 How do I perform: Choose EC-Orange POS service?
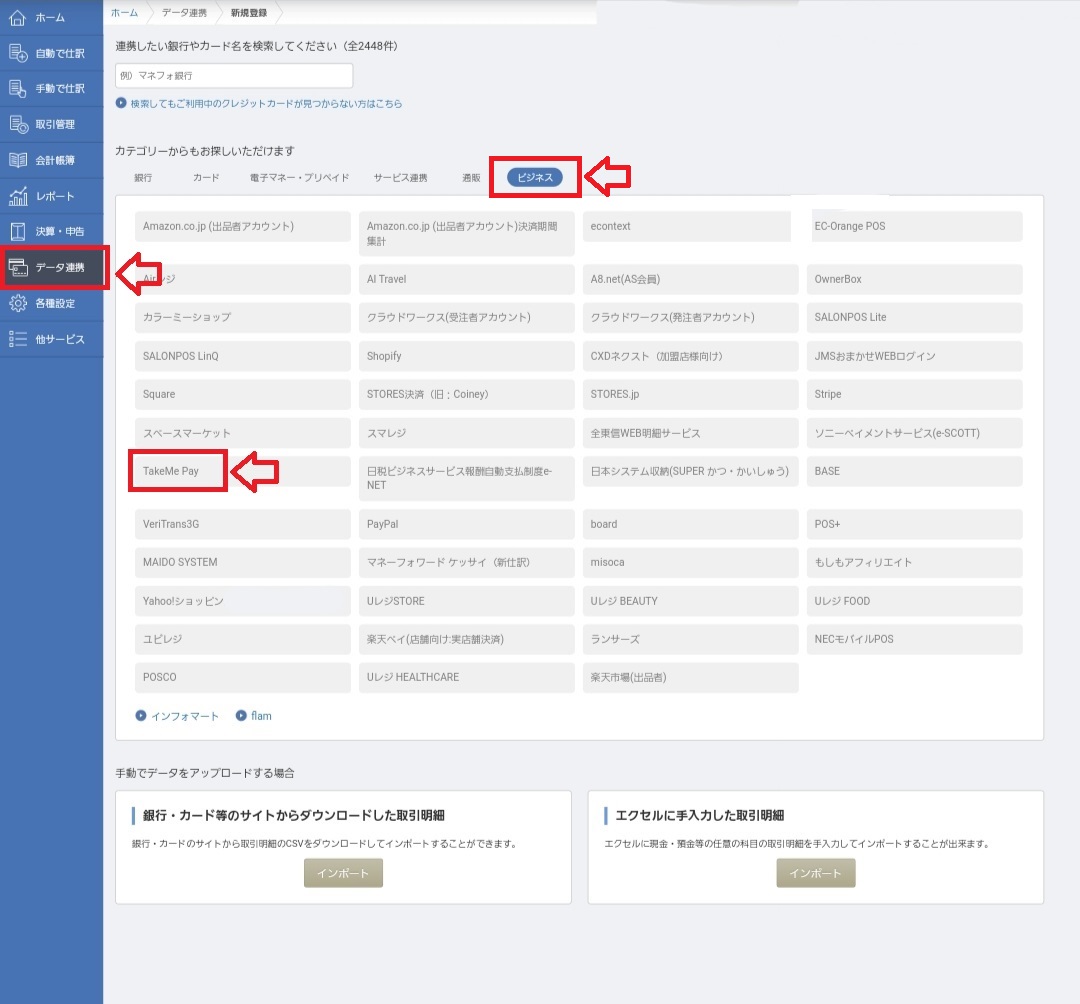pyautogui.click(x=917, y=227)
